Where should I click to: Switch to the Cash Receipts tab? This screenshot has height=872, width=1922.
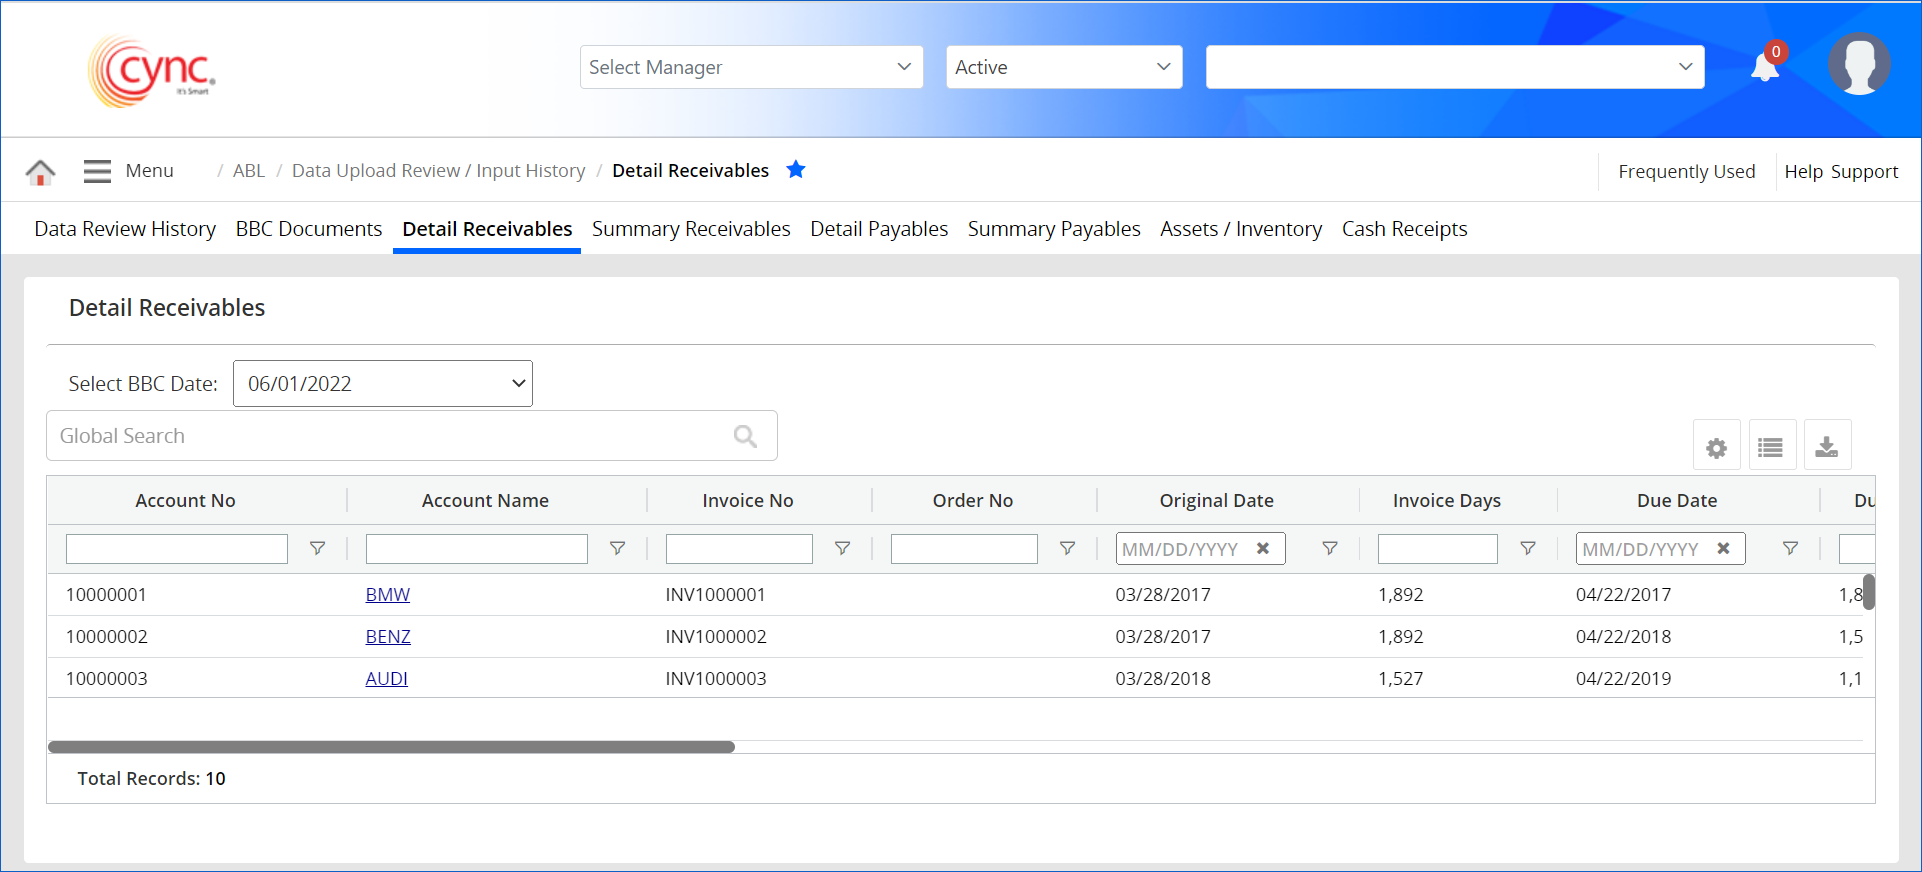(x=1404, y=229)
